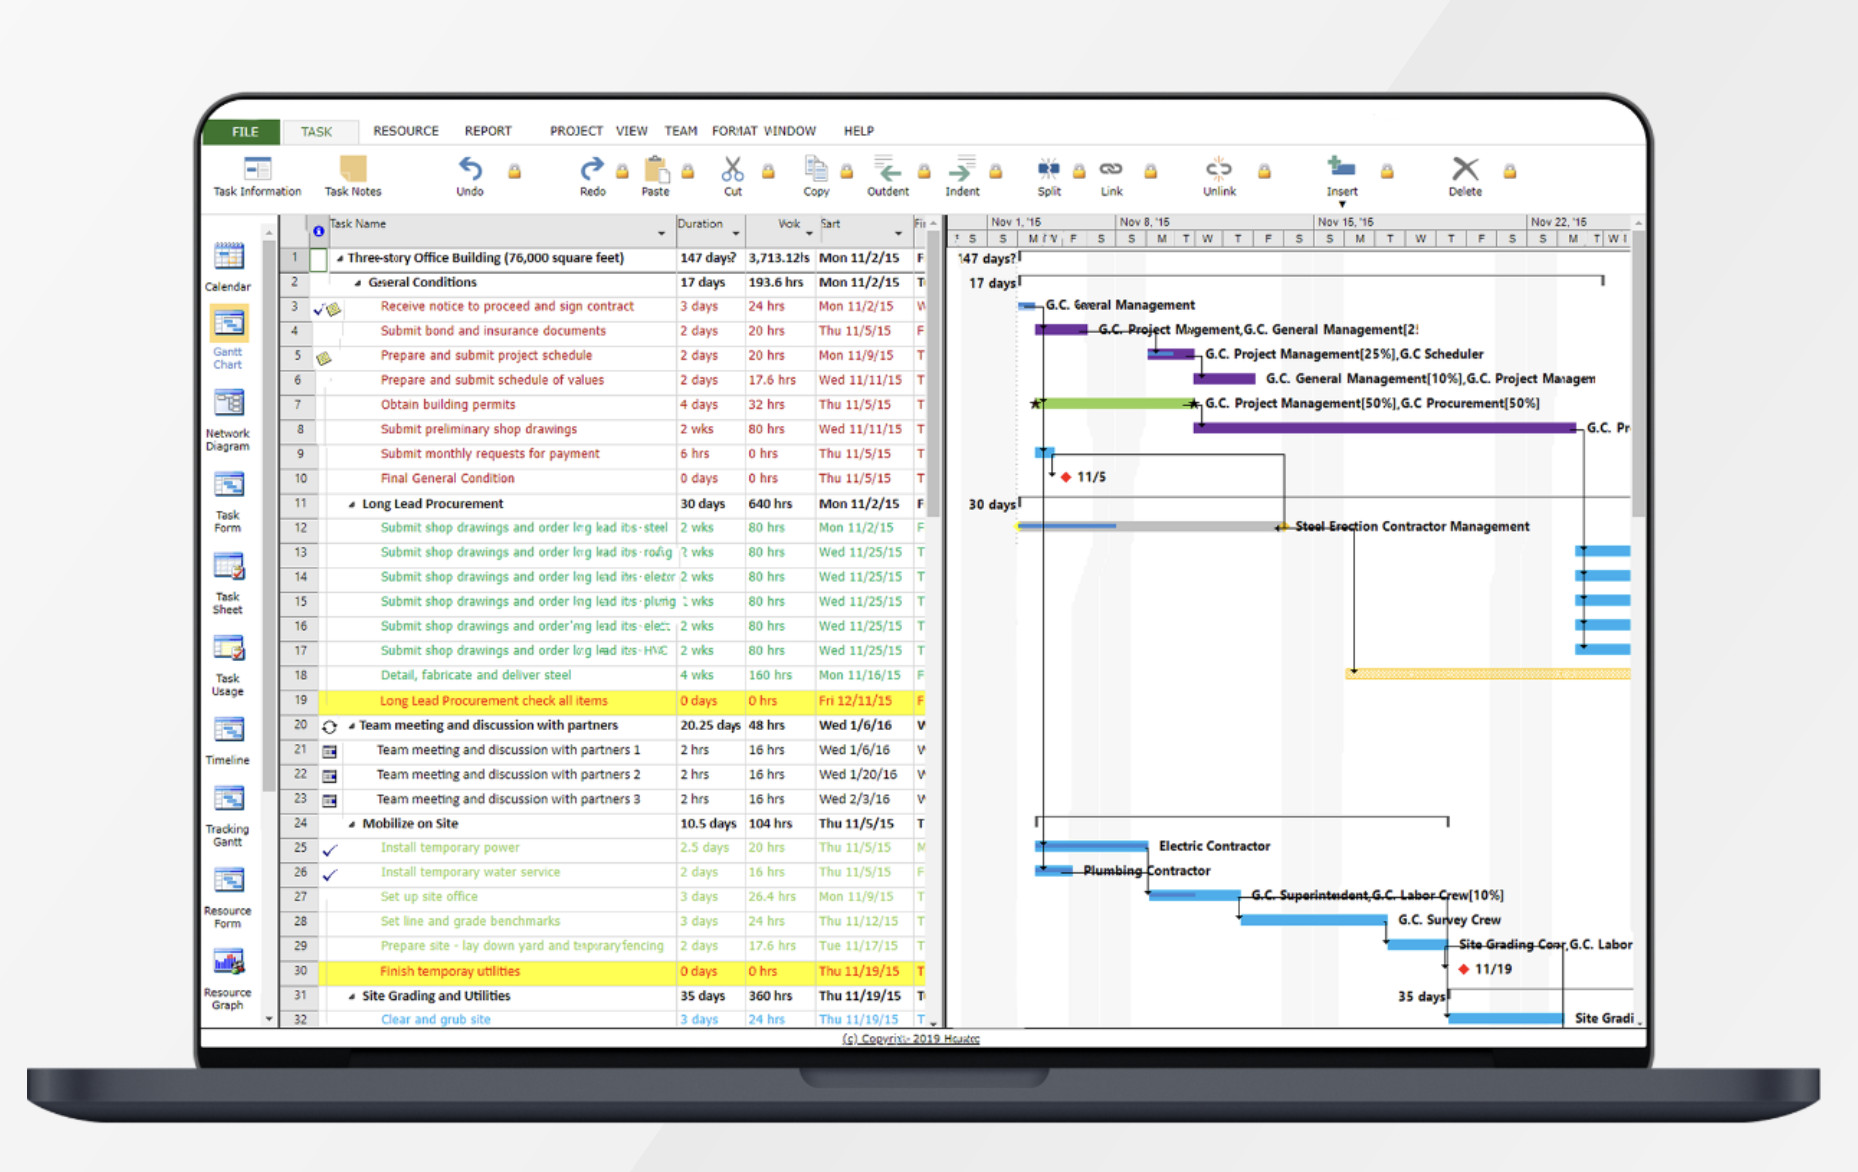Collapse the Long Lead Procurement group
The width and height of the screenshot is (1858, 1172).
pos(352,503)
